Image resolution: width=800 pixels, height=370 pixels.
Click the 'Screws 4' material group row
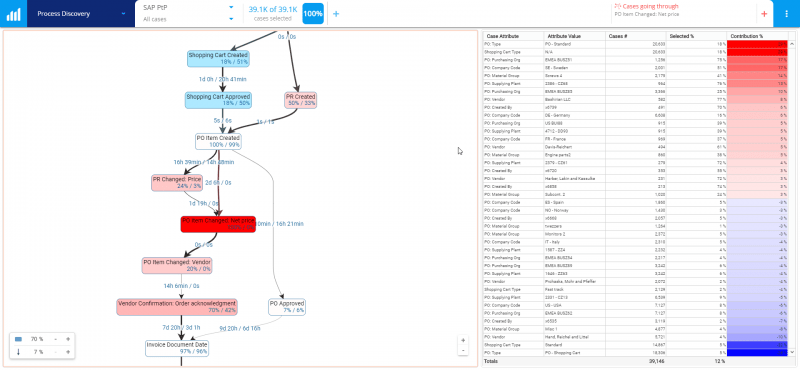[x=635, y=76]
